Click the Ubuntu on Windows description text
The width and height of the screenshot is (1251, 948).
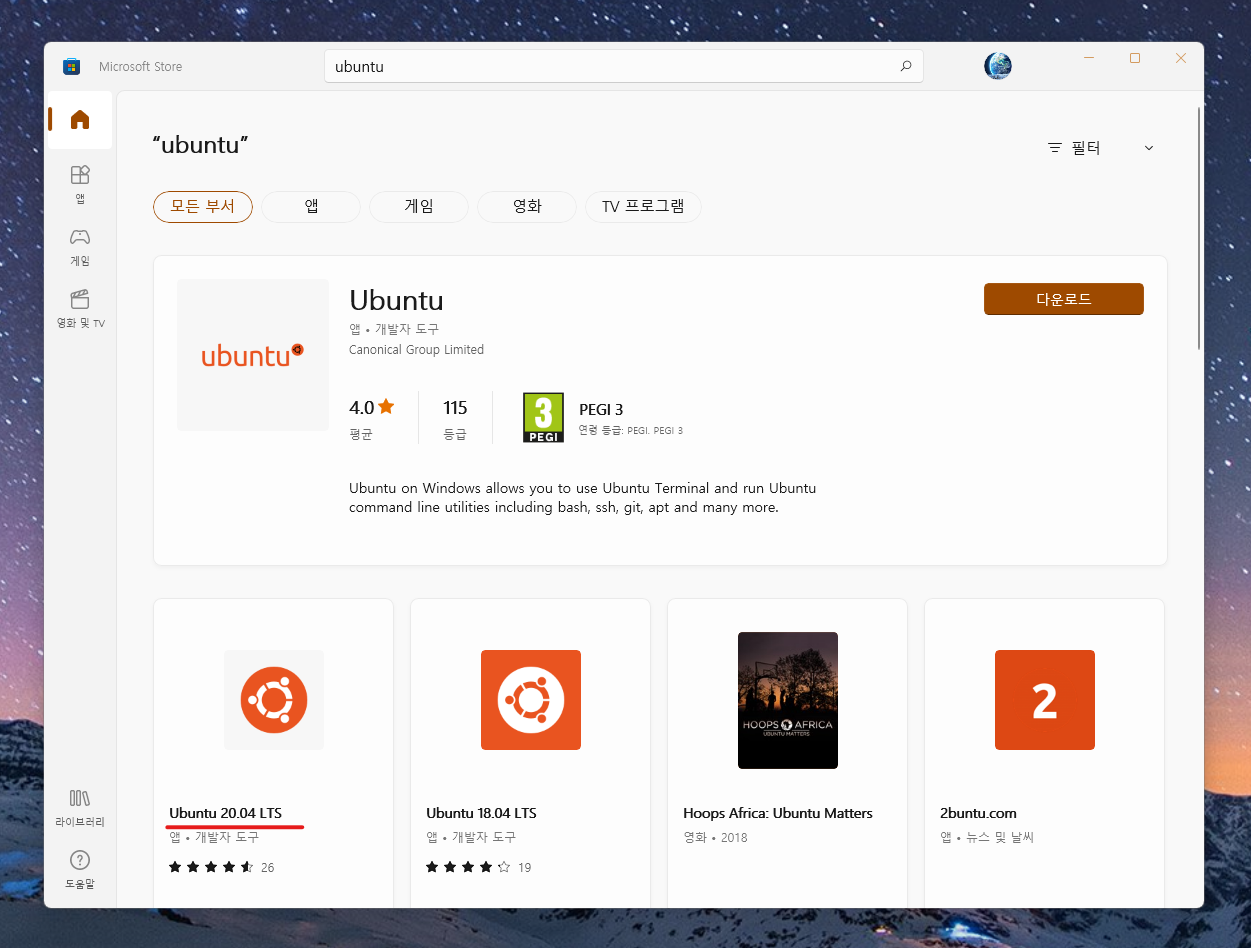point(583,498)
